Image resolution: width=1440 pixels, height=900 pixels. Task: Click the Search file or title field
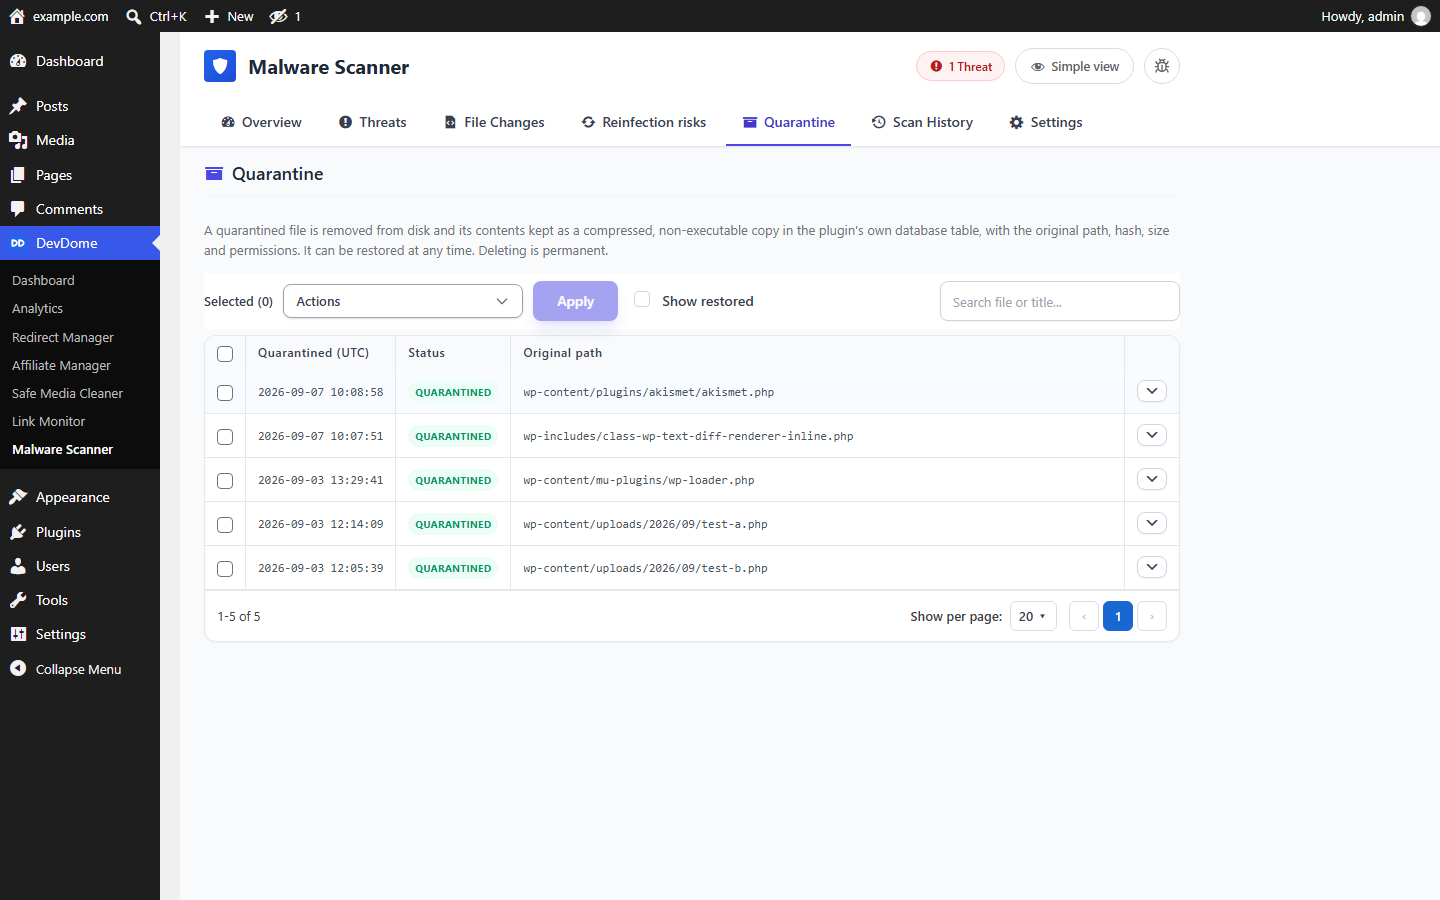coord(1060,301)
